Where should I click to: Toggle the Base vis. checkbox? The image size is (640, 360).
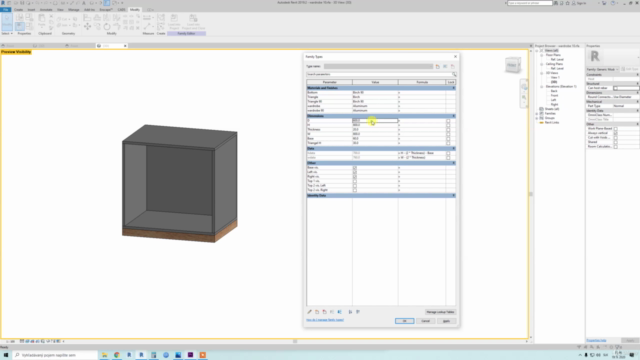[355, 168]
